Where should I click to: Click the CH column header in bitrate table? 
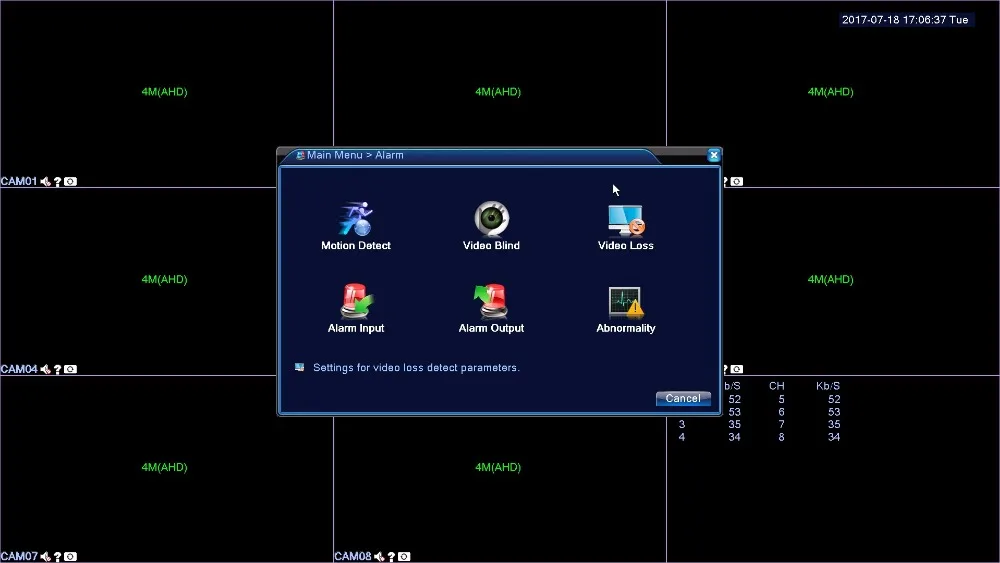coord(776,386)
